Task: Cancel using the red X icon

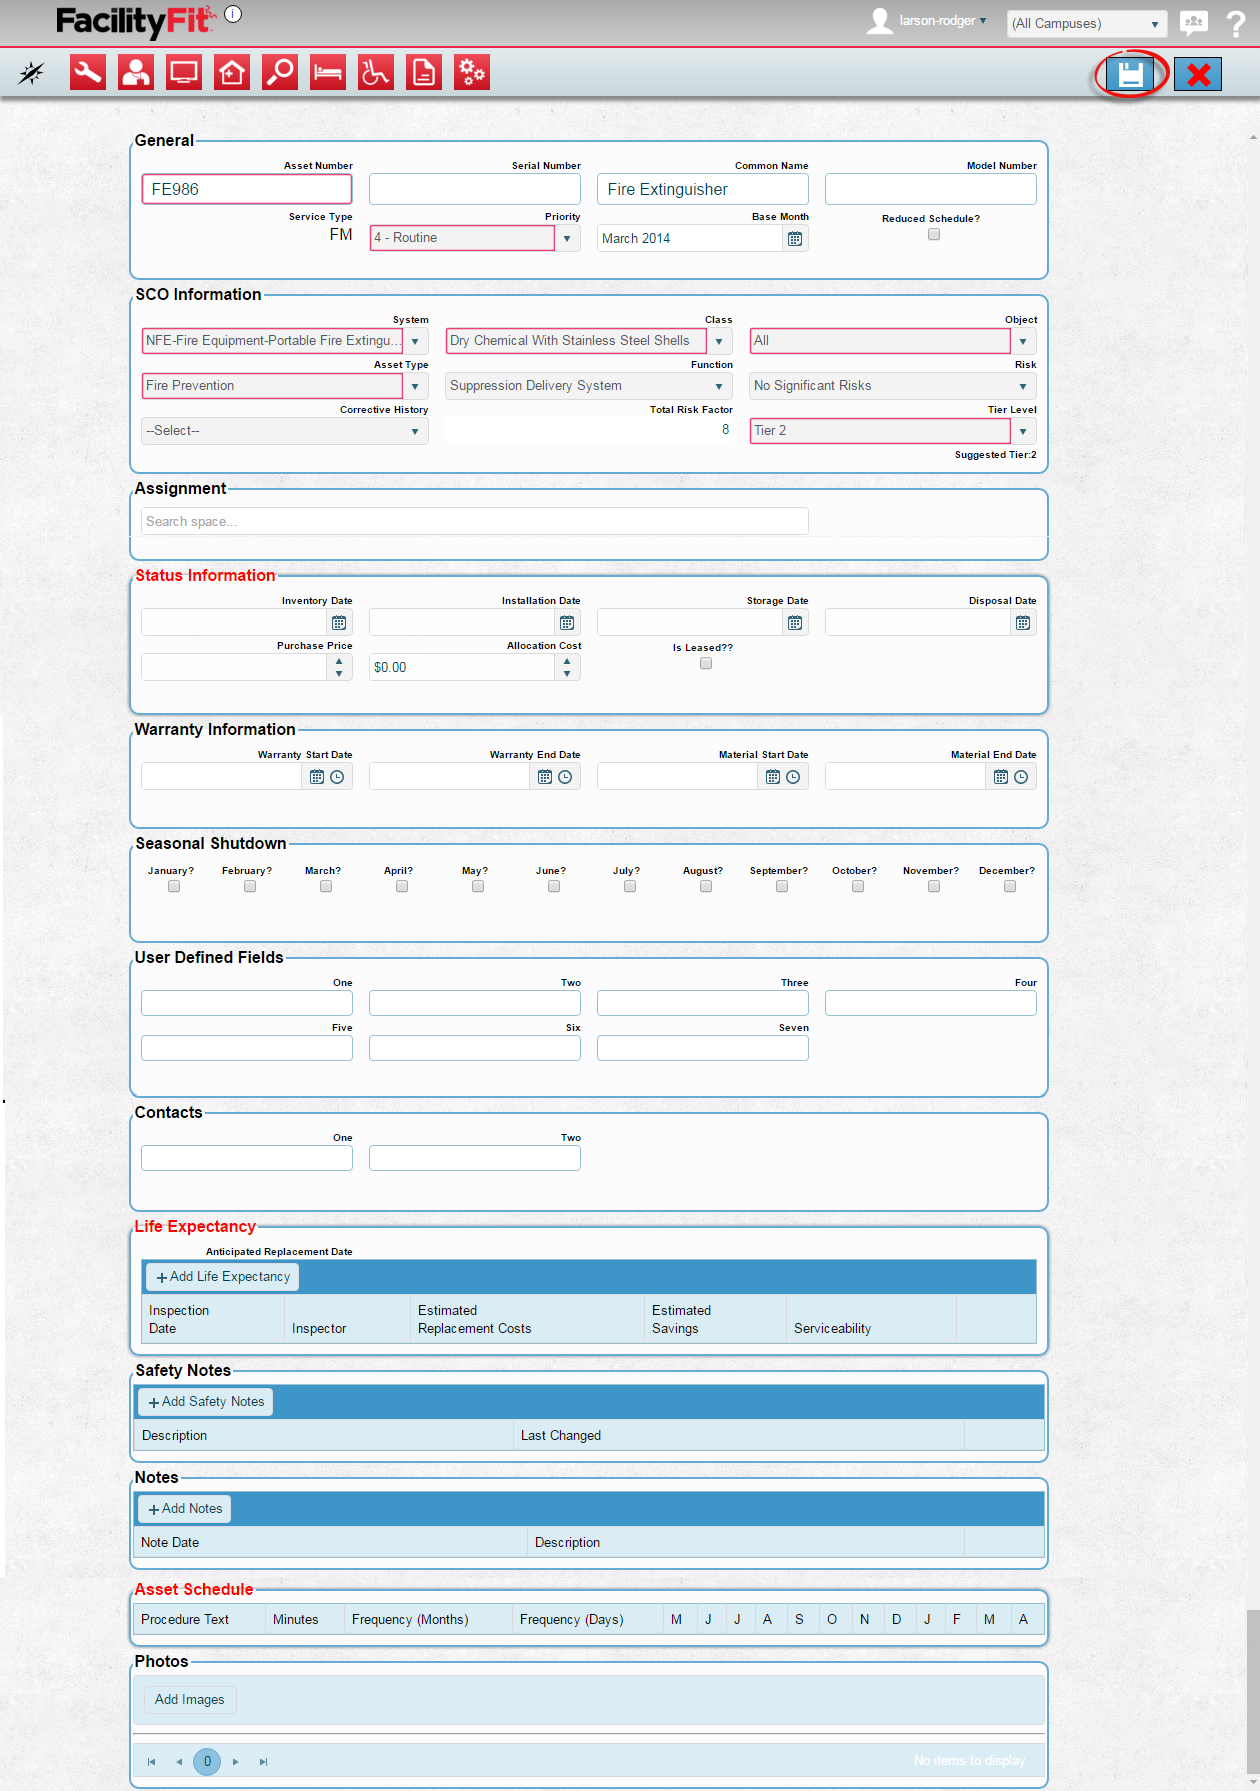Action: click(x=1198, y=74)
